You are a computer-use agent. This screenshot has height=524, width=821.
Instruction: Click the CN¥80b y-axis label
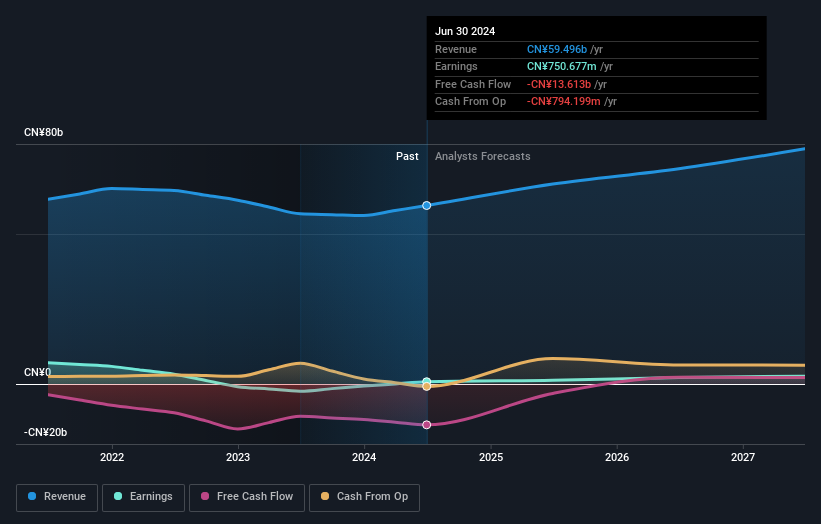(43, 132)
